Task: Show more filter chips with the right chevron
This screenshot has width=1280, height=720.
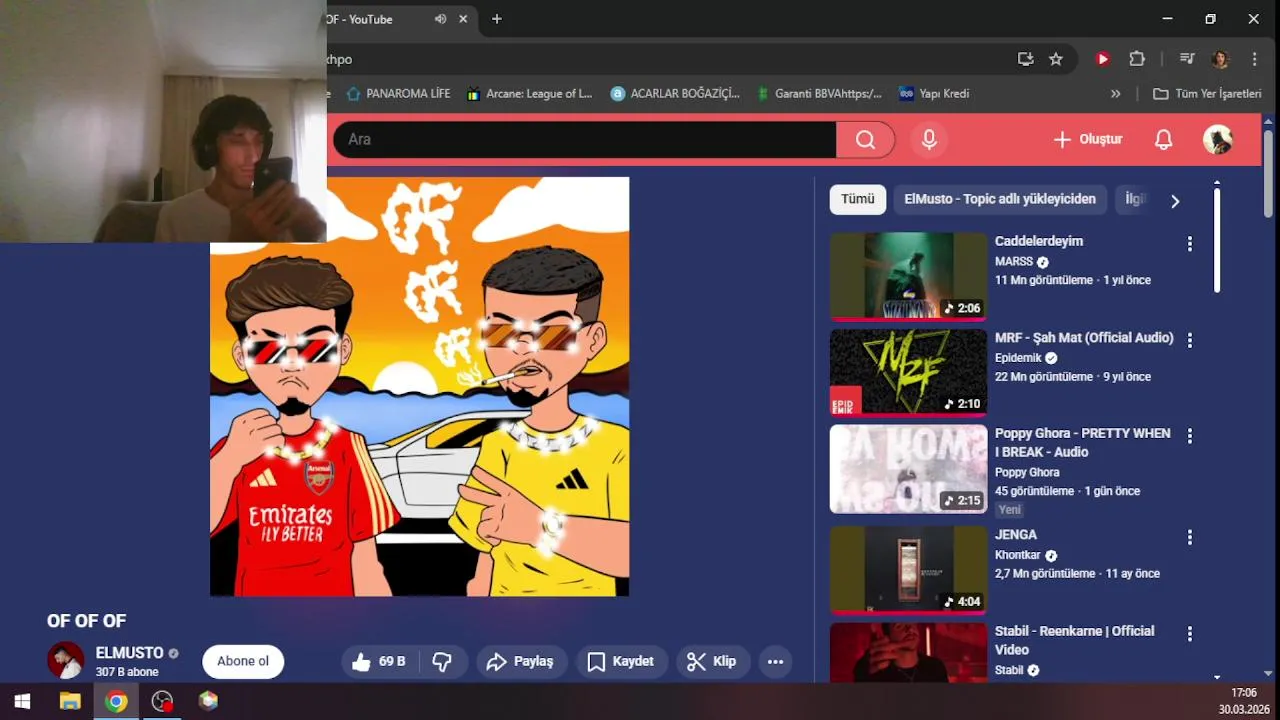Action: point(1175,201)
